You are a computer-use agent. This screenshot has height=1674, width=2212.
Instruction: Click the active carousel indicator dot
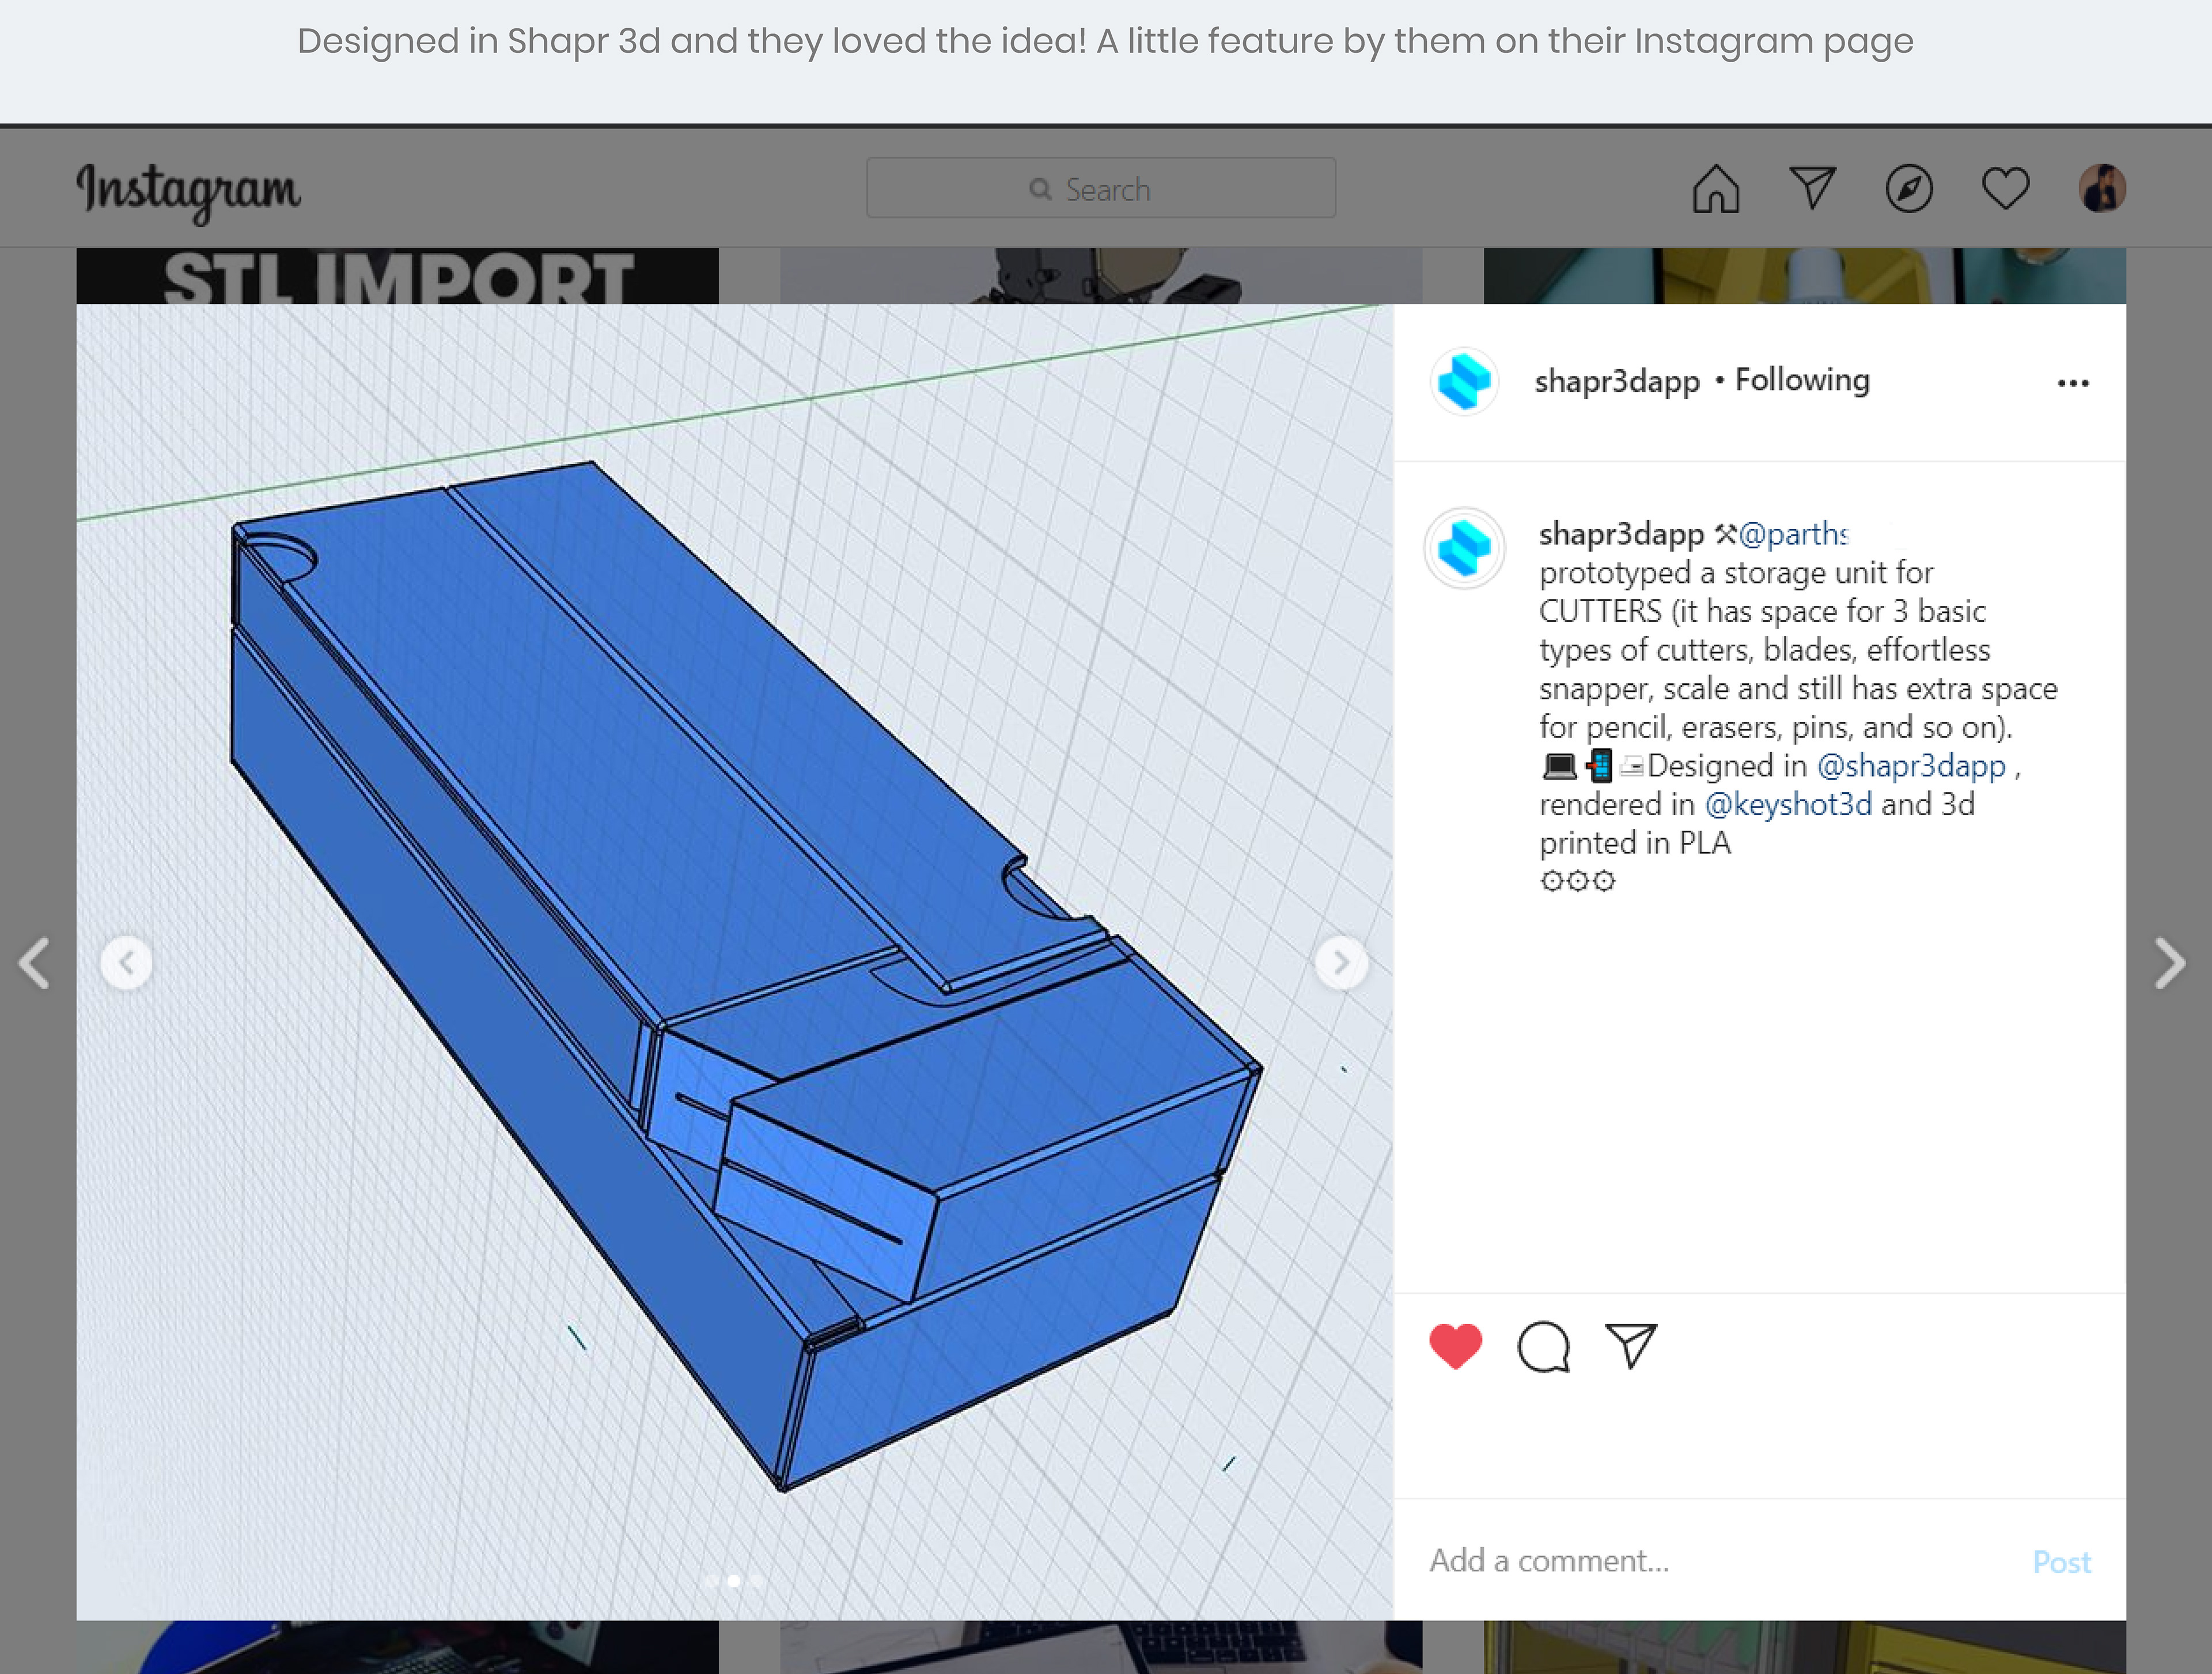click(734, 1581)
